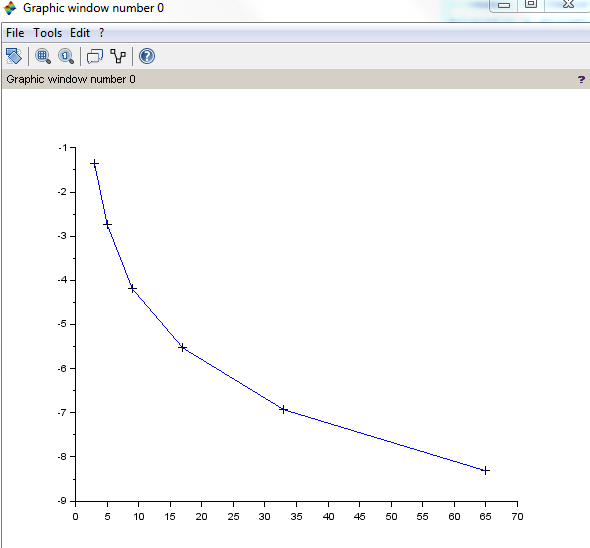
Task: Click y-axis label -2
Action: pos(62,192)
